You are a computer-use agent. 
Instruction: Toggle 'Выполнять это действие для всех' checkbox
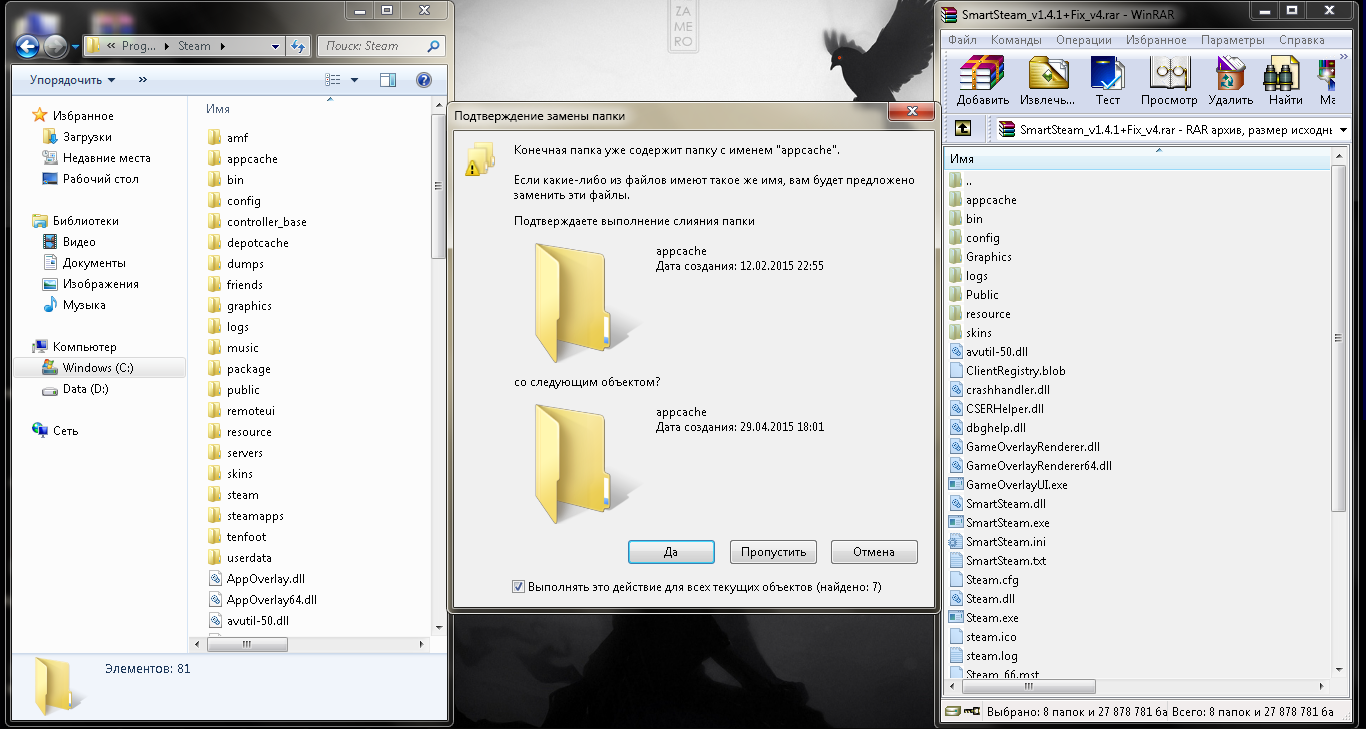click(x=518, y=587)
